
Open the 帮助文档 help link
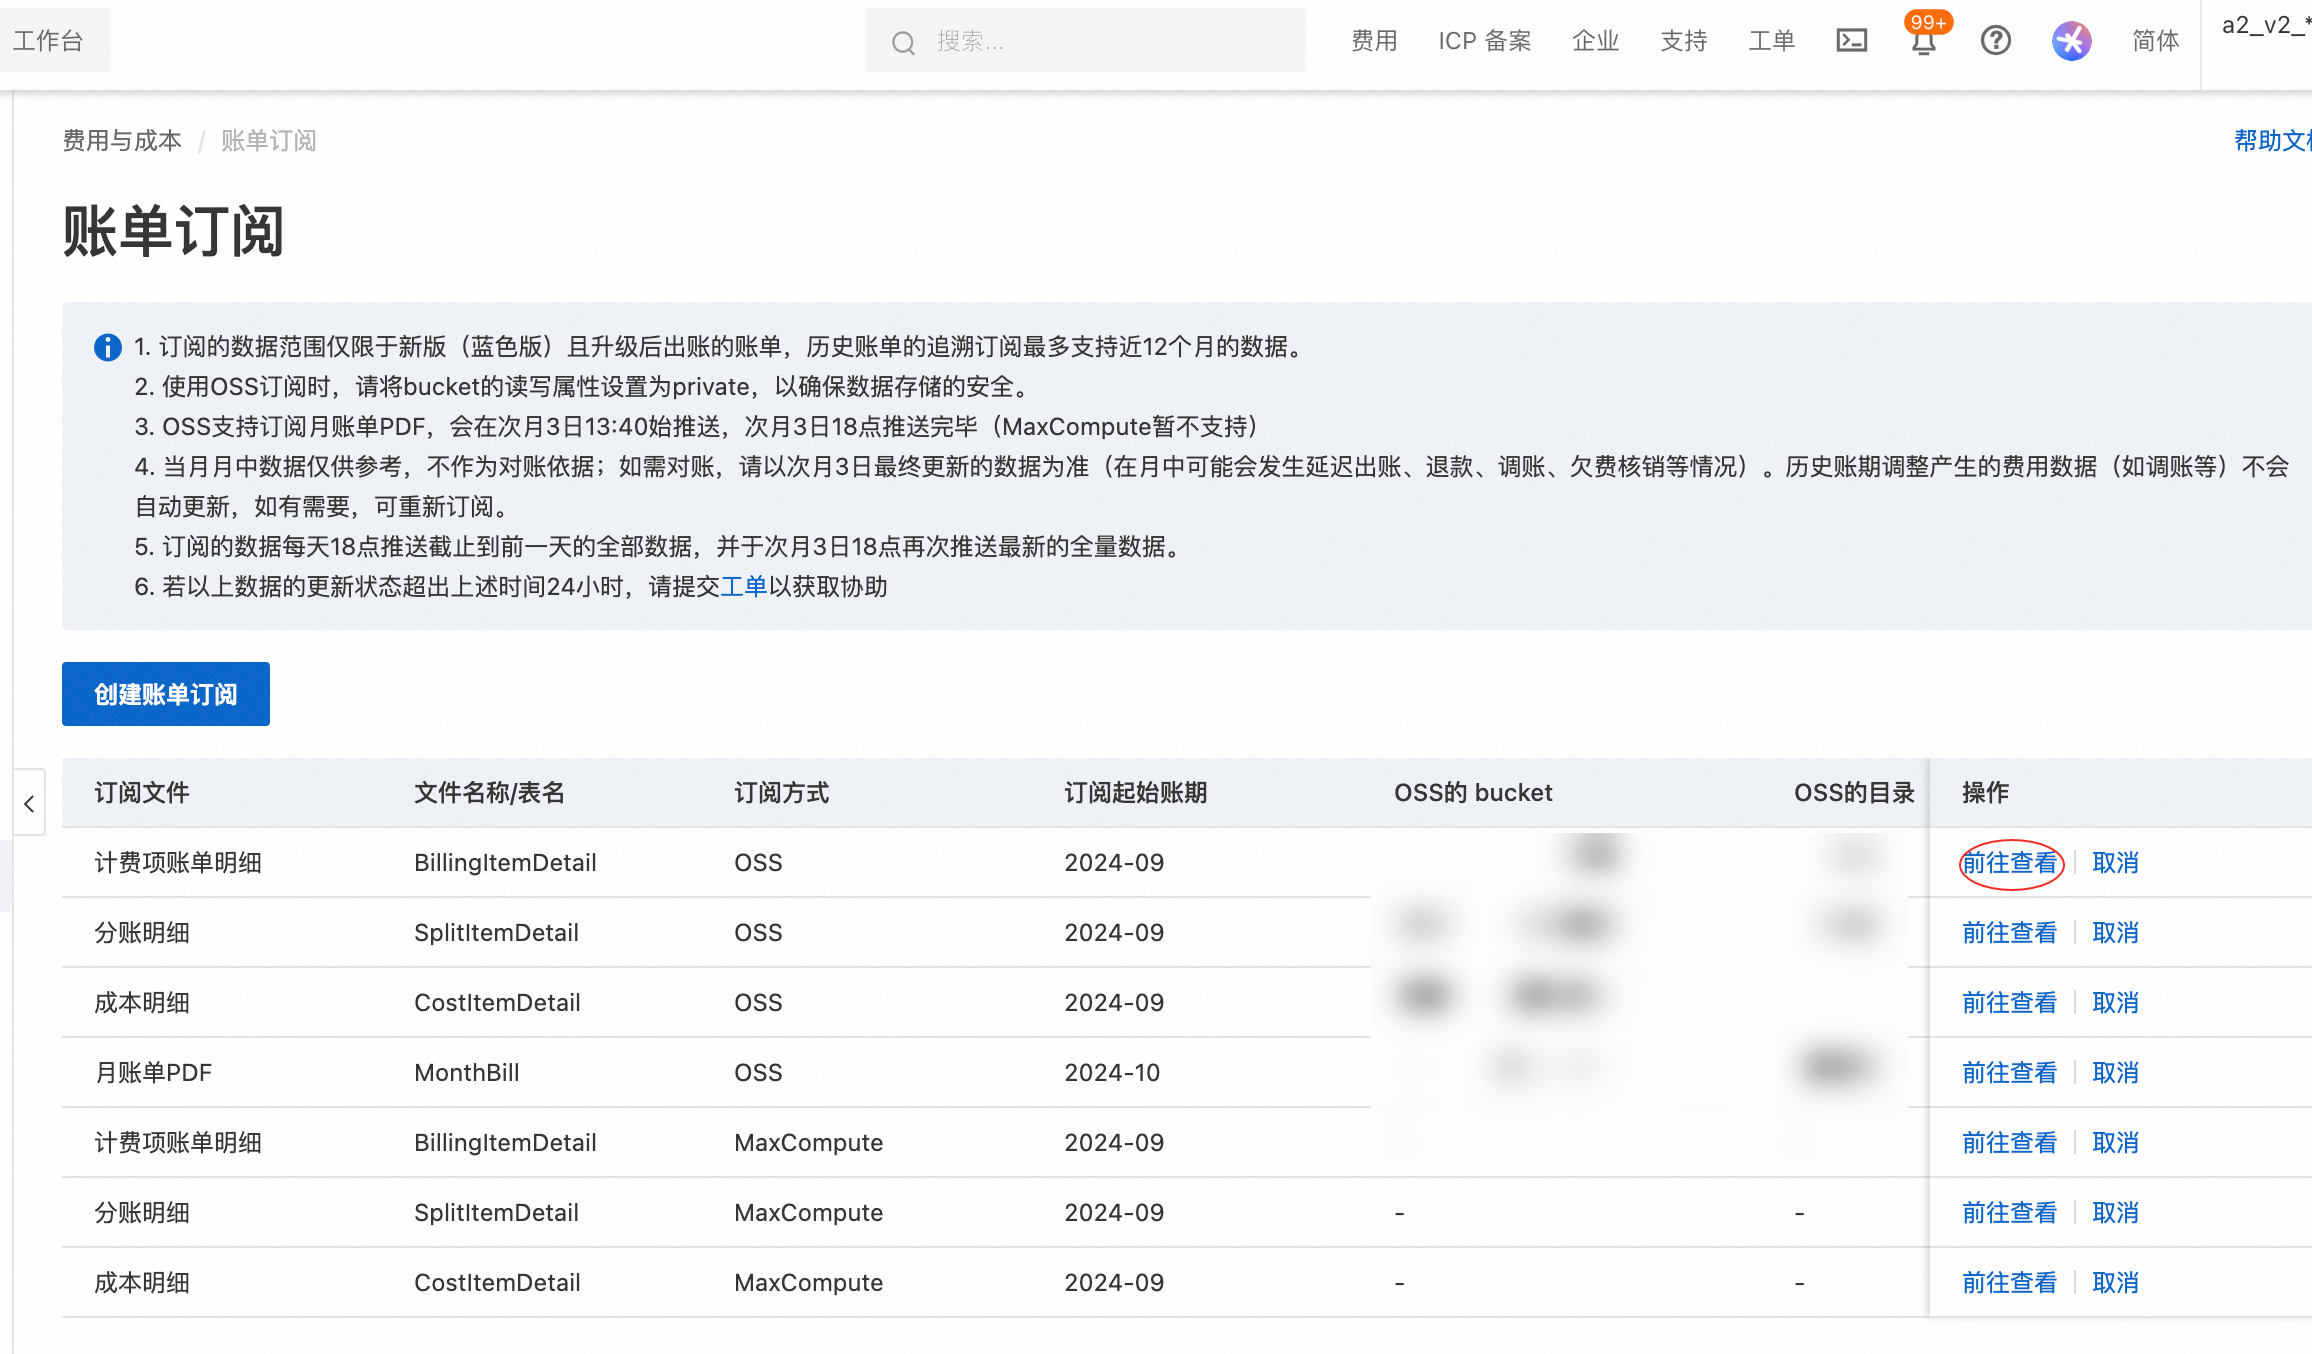(2272, 141)
